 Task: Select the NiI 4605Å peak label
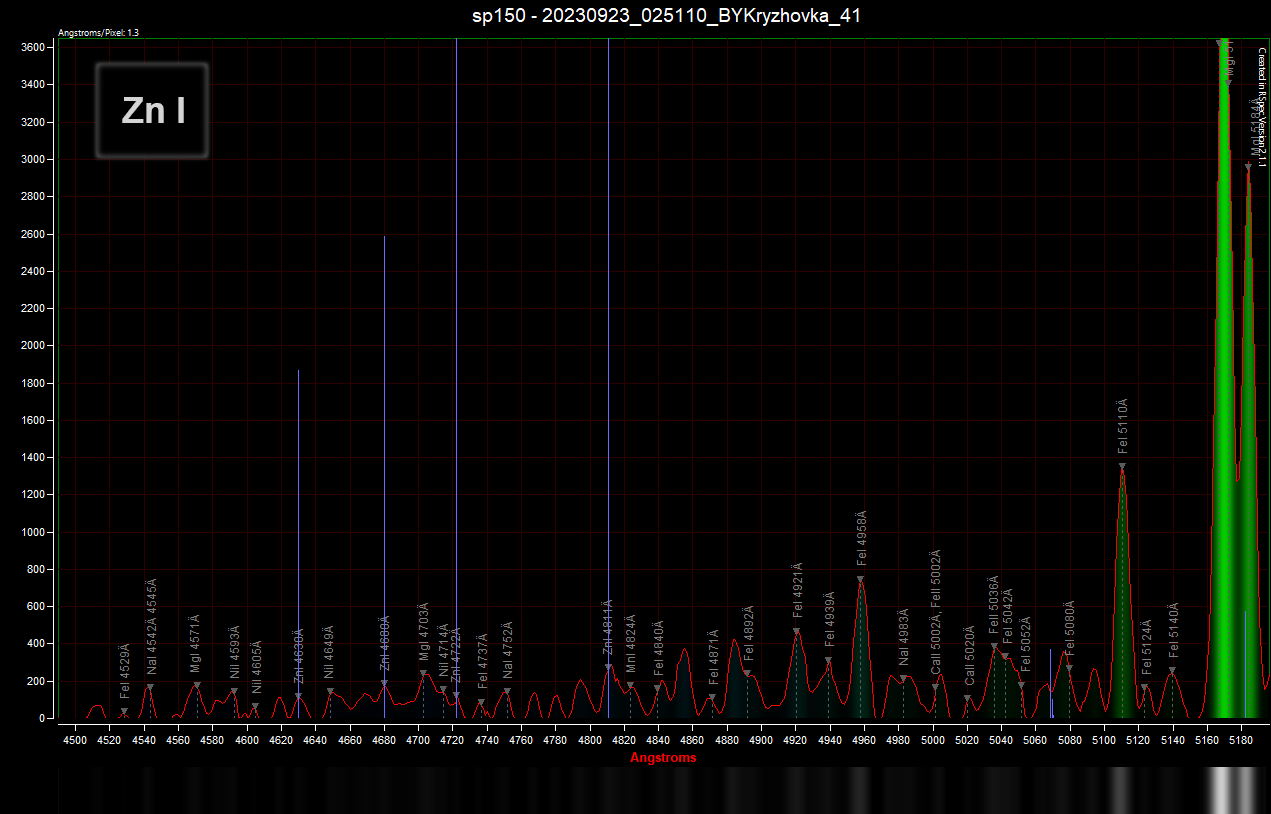[256, 667]
